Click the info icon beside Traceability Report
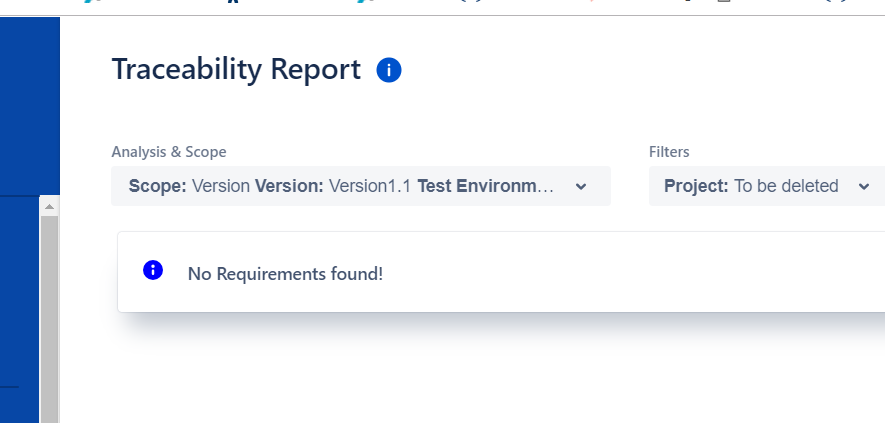 click(389, 70)
